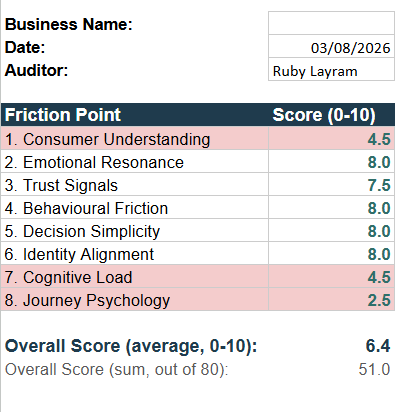
Task: Select the Auditor cell with Ruby Layram
Action: [x=331, y=69]
